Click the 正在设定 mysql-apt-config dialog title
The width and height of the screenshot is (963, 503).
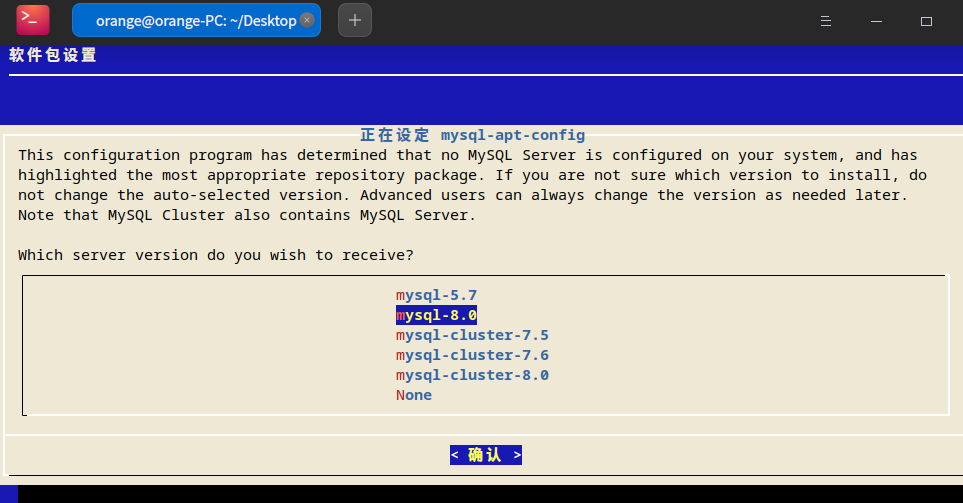click(x=472, y=135)
